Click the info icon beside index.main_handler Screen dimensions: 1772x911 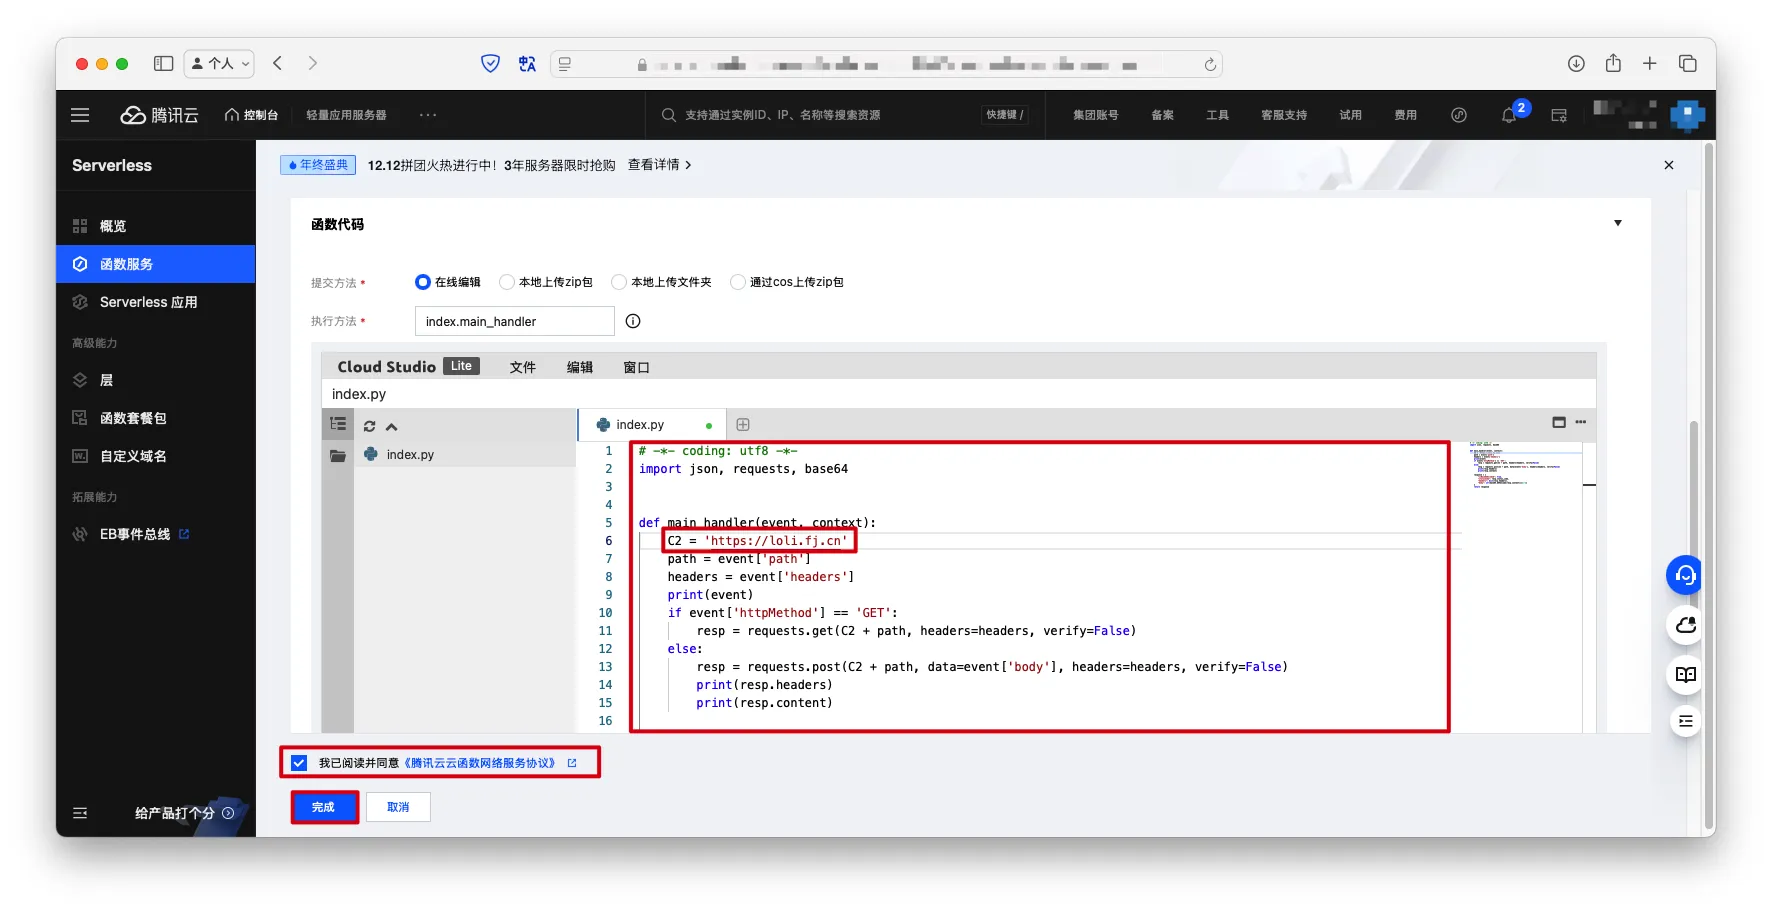[x=632, y=321]
